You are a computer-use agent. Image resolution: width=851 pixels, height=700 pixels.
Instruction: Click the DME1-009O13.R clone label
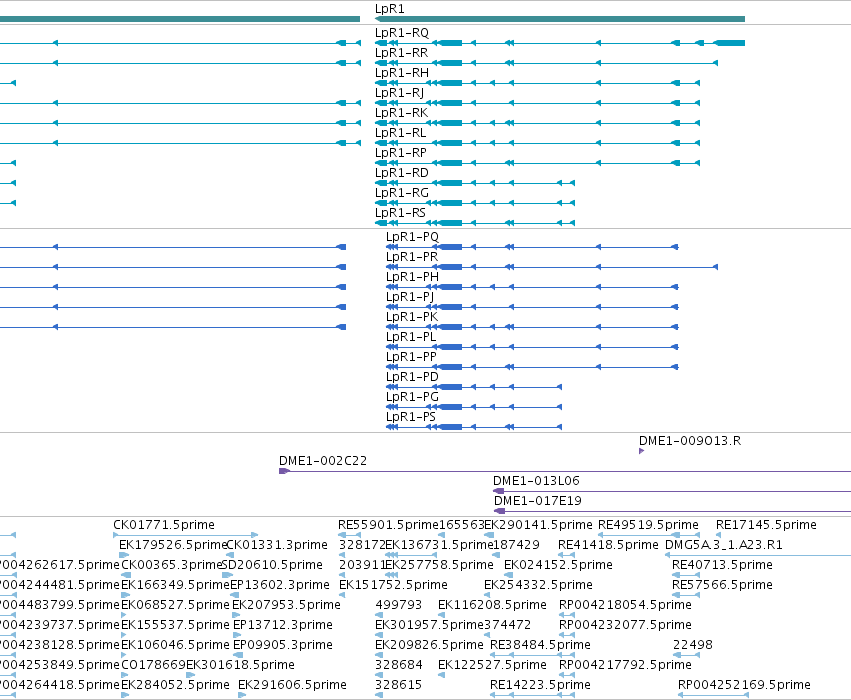[690, 441]
